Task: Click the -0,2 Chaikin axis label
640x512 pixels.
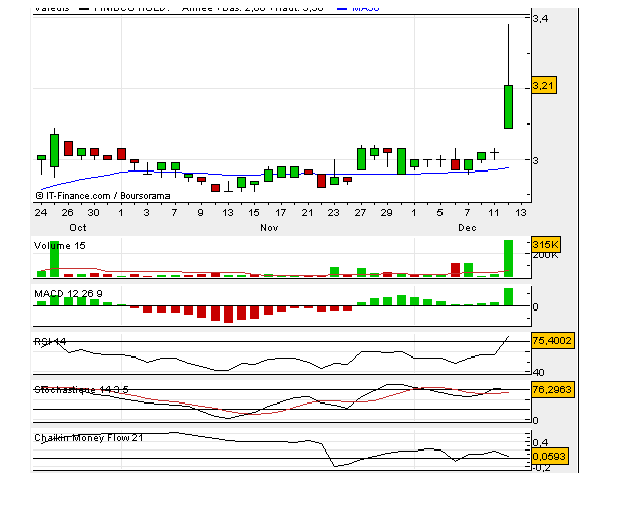Action: tap(541, 468)
